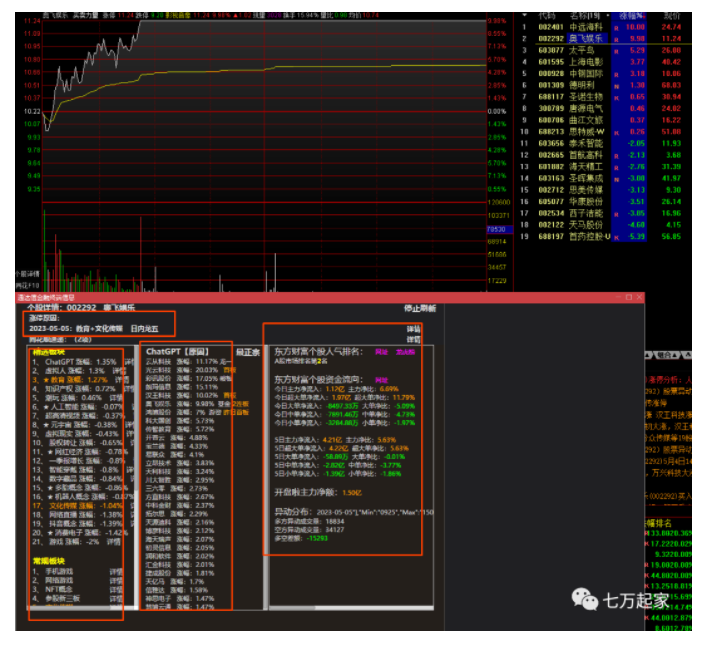Screen dimensions: 702x646
Task: Click vertical scrollbar of 精选板块 panel
Action: (136, 476)
